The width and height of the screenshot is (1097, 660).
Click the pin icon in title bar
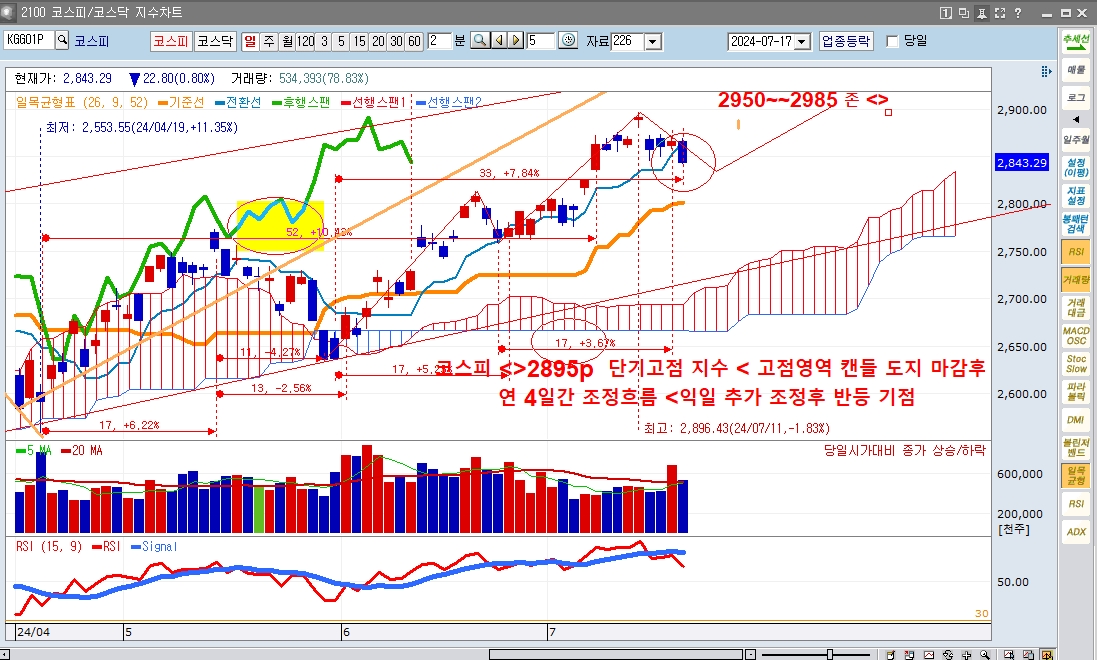tap(982, 13)
